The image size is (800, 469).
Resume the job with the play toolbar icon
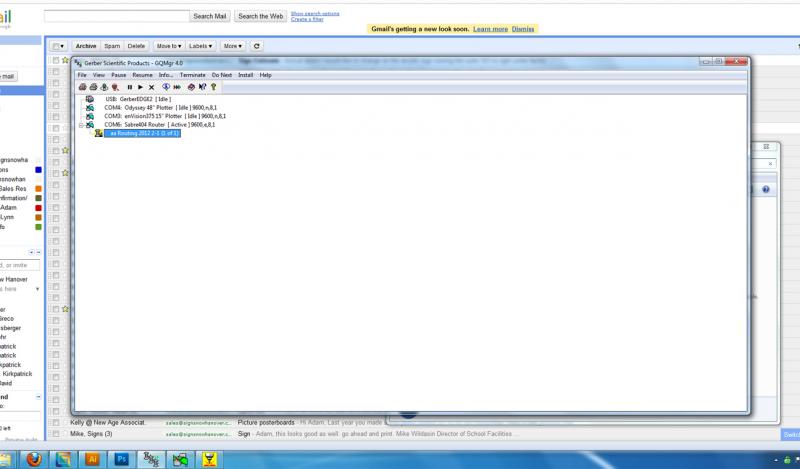[x=140, y=87]
